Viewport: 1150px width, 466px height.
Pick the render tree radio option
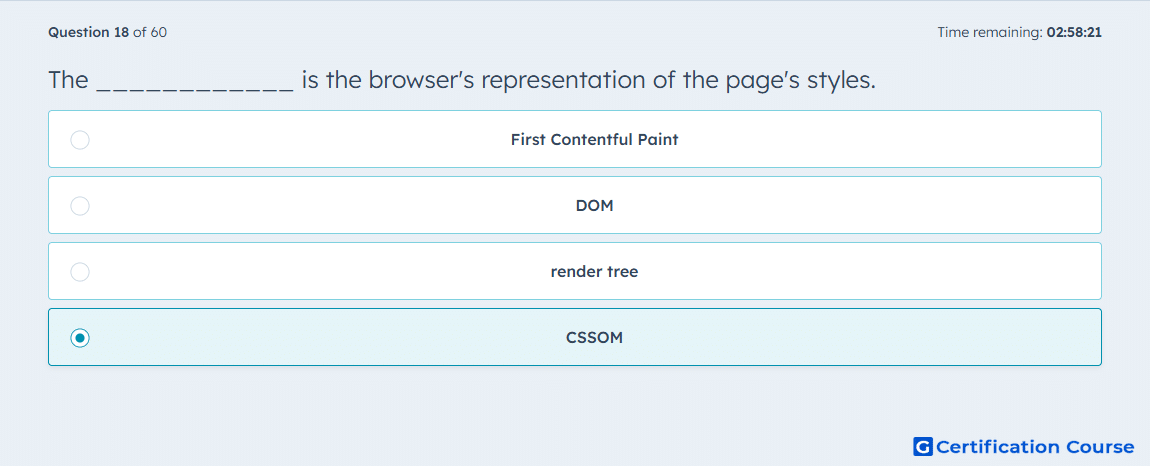(80, 272)
